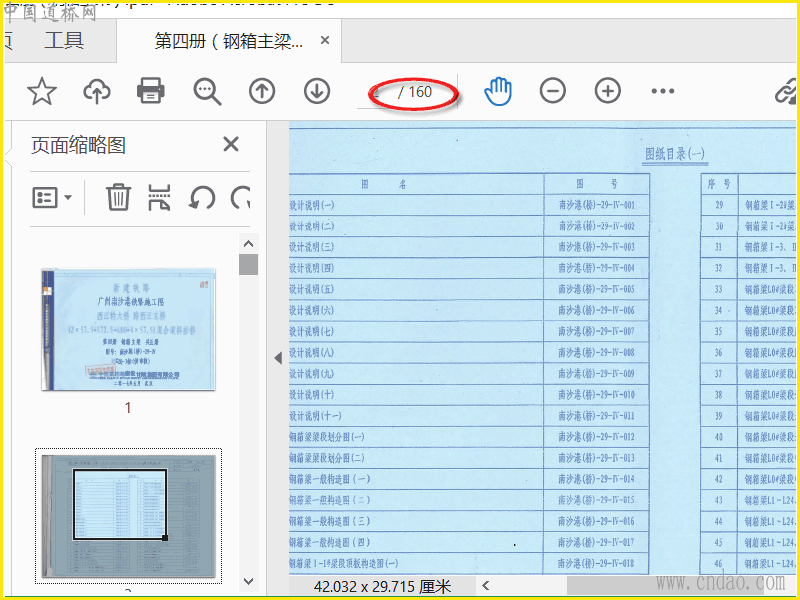Screen dimensions: 800x600
Task: Select page 2 thumbnail
Action: coord(129,516)
